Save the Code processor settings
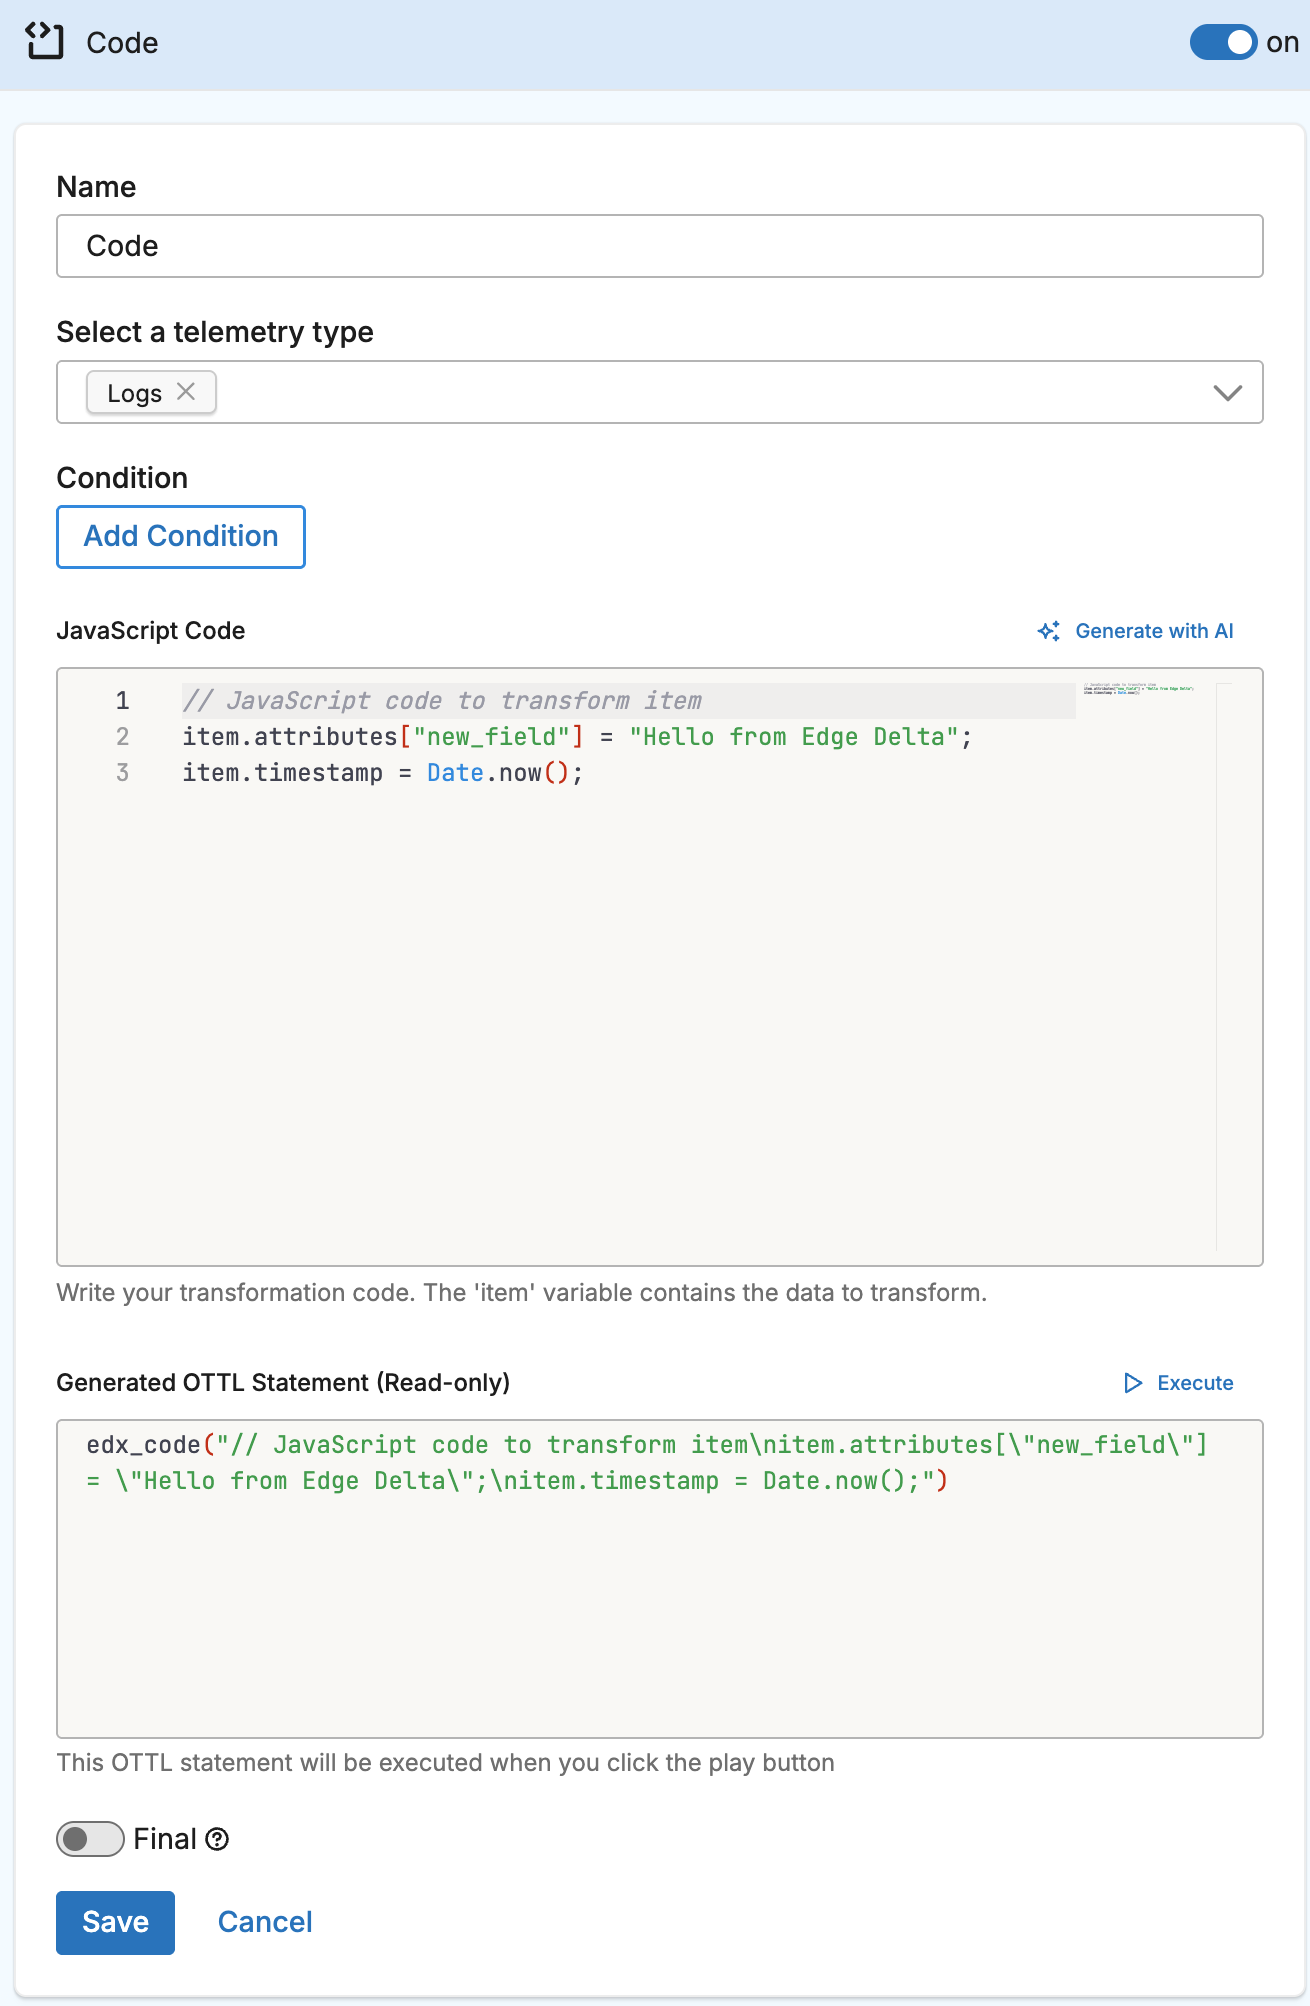 tap(115, 1922)
